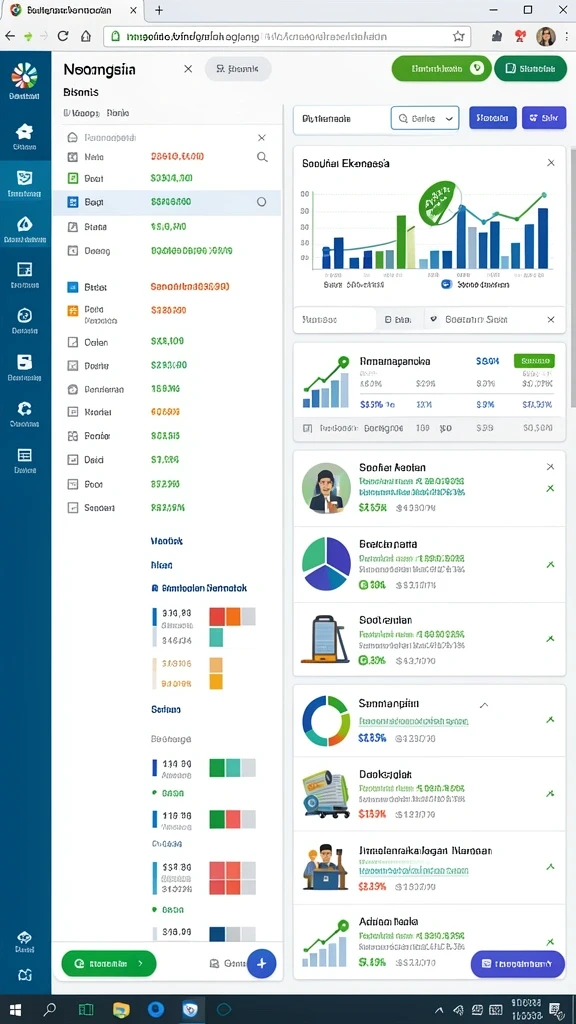Screen dimensions: 576x1024
Task: Collapse the donut chart card chevron
Action: (484, 705)
